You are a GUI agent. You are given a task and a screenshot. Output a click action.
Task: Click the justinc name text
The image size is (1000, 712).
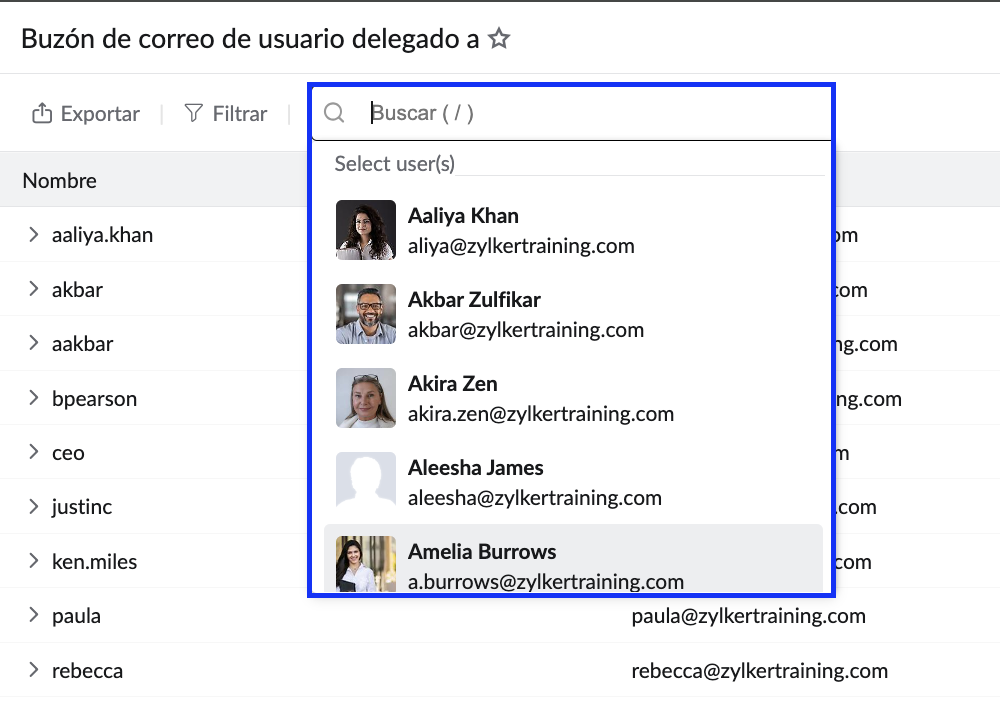pos(82,507)
